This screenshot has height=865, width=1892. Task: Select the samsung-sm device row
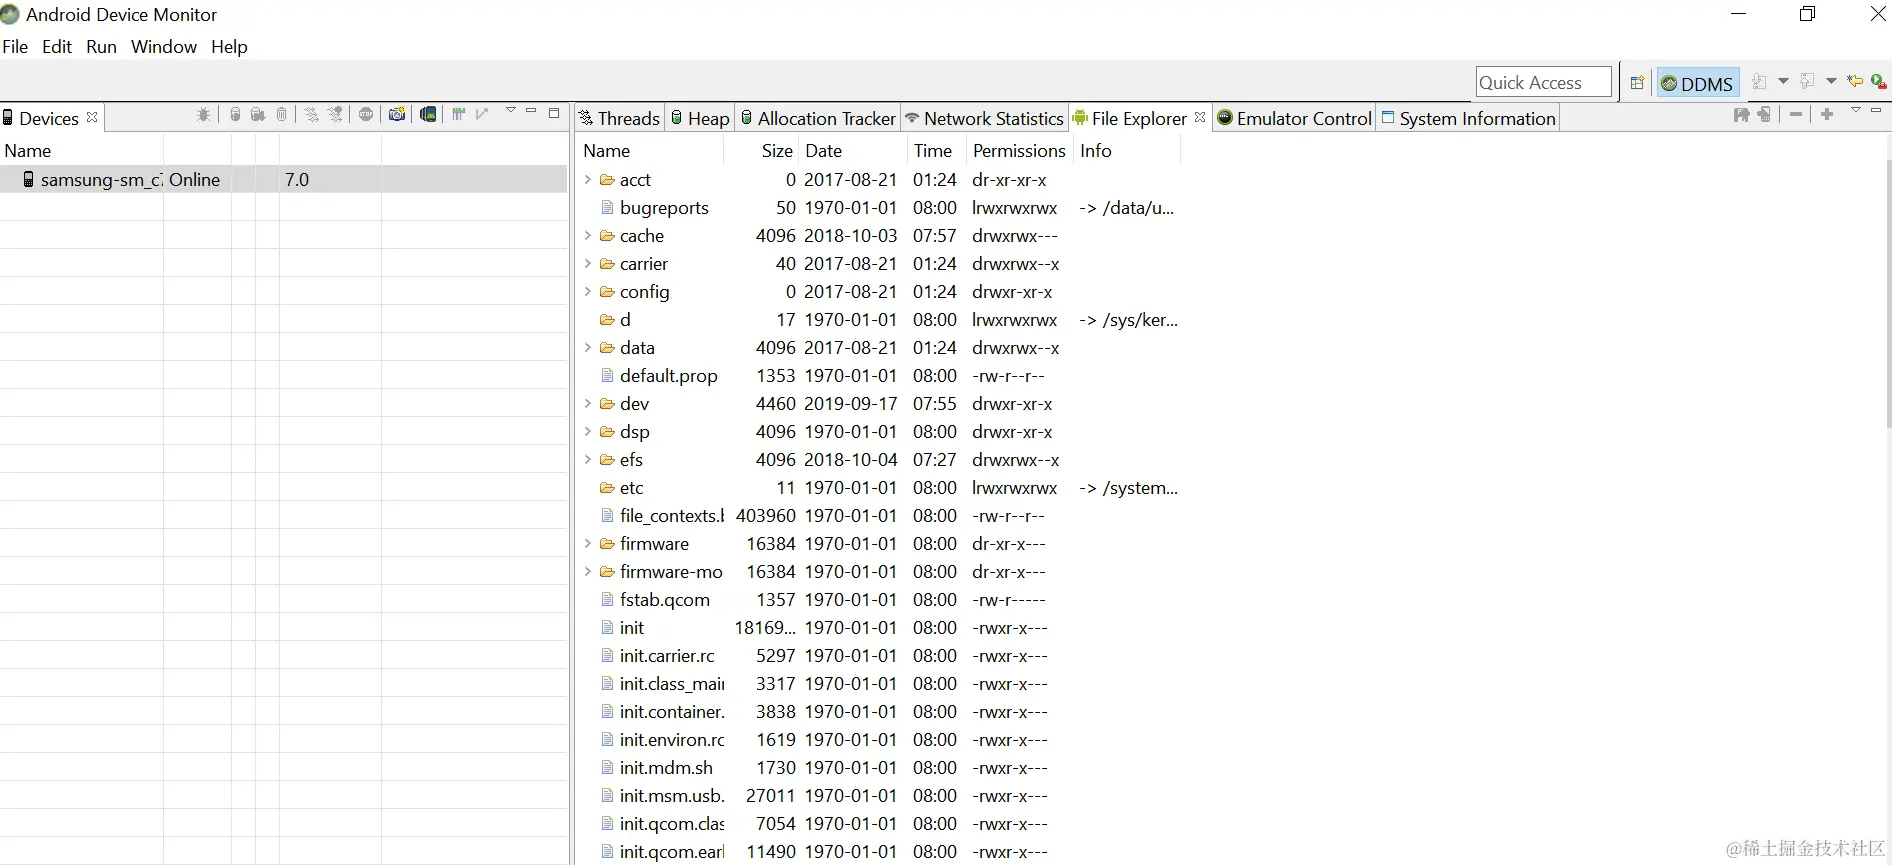click(x=284, y=180)
